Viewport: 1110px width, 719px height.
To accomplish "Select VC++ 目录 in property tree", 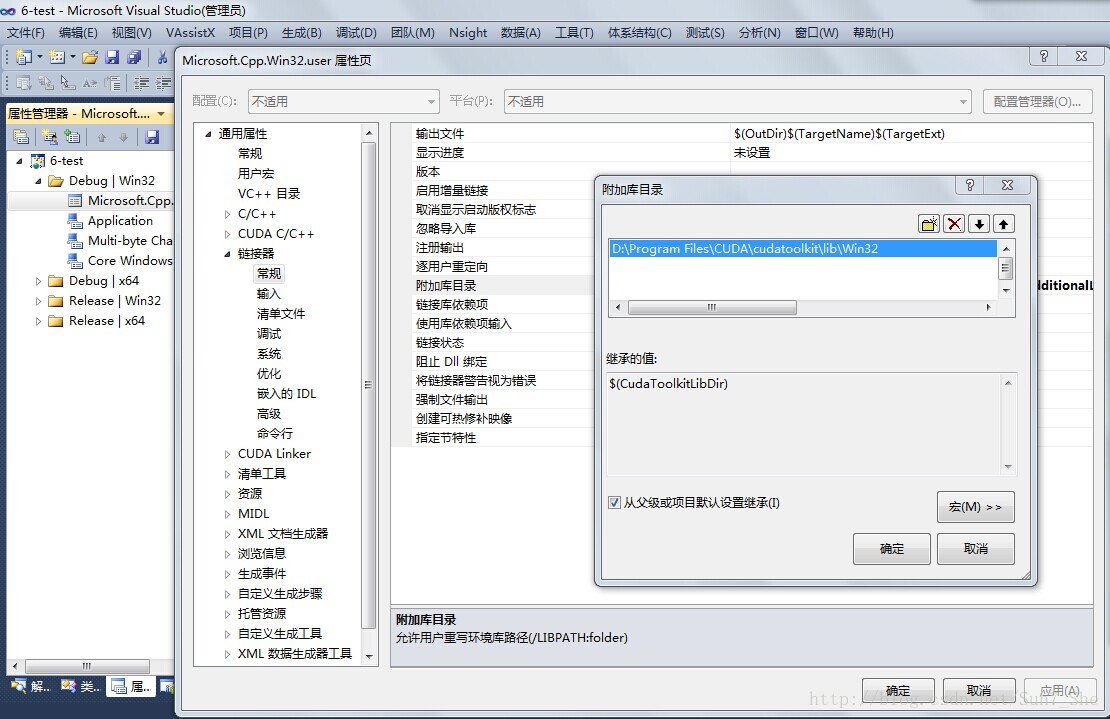I will click(x=268, y=194).
